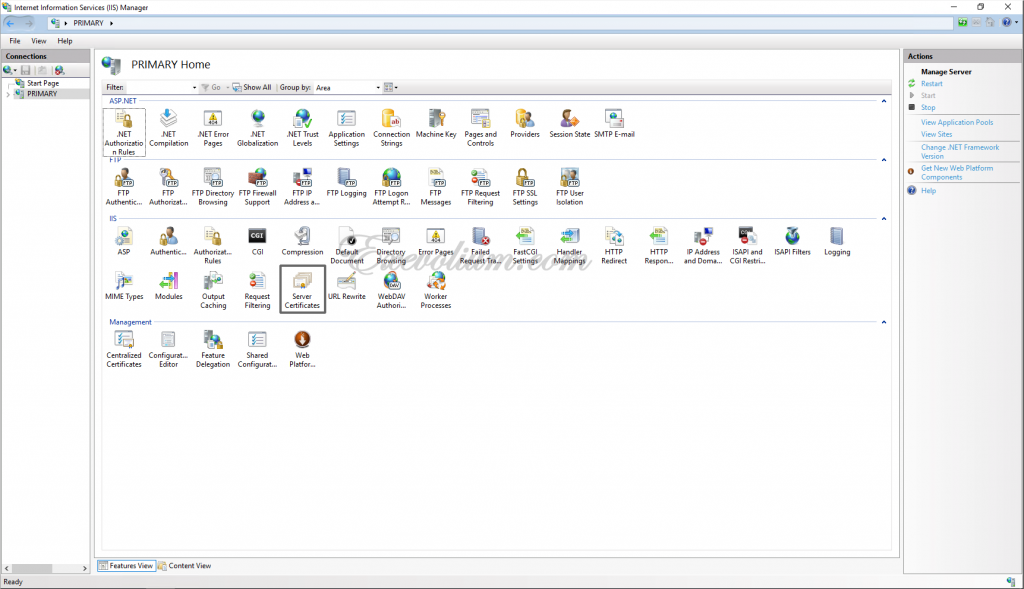Open the View menu
The image size is (1024, 589).
(39, 40)
